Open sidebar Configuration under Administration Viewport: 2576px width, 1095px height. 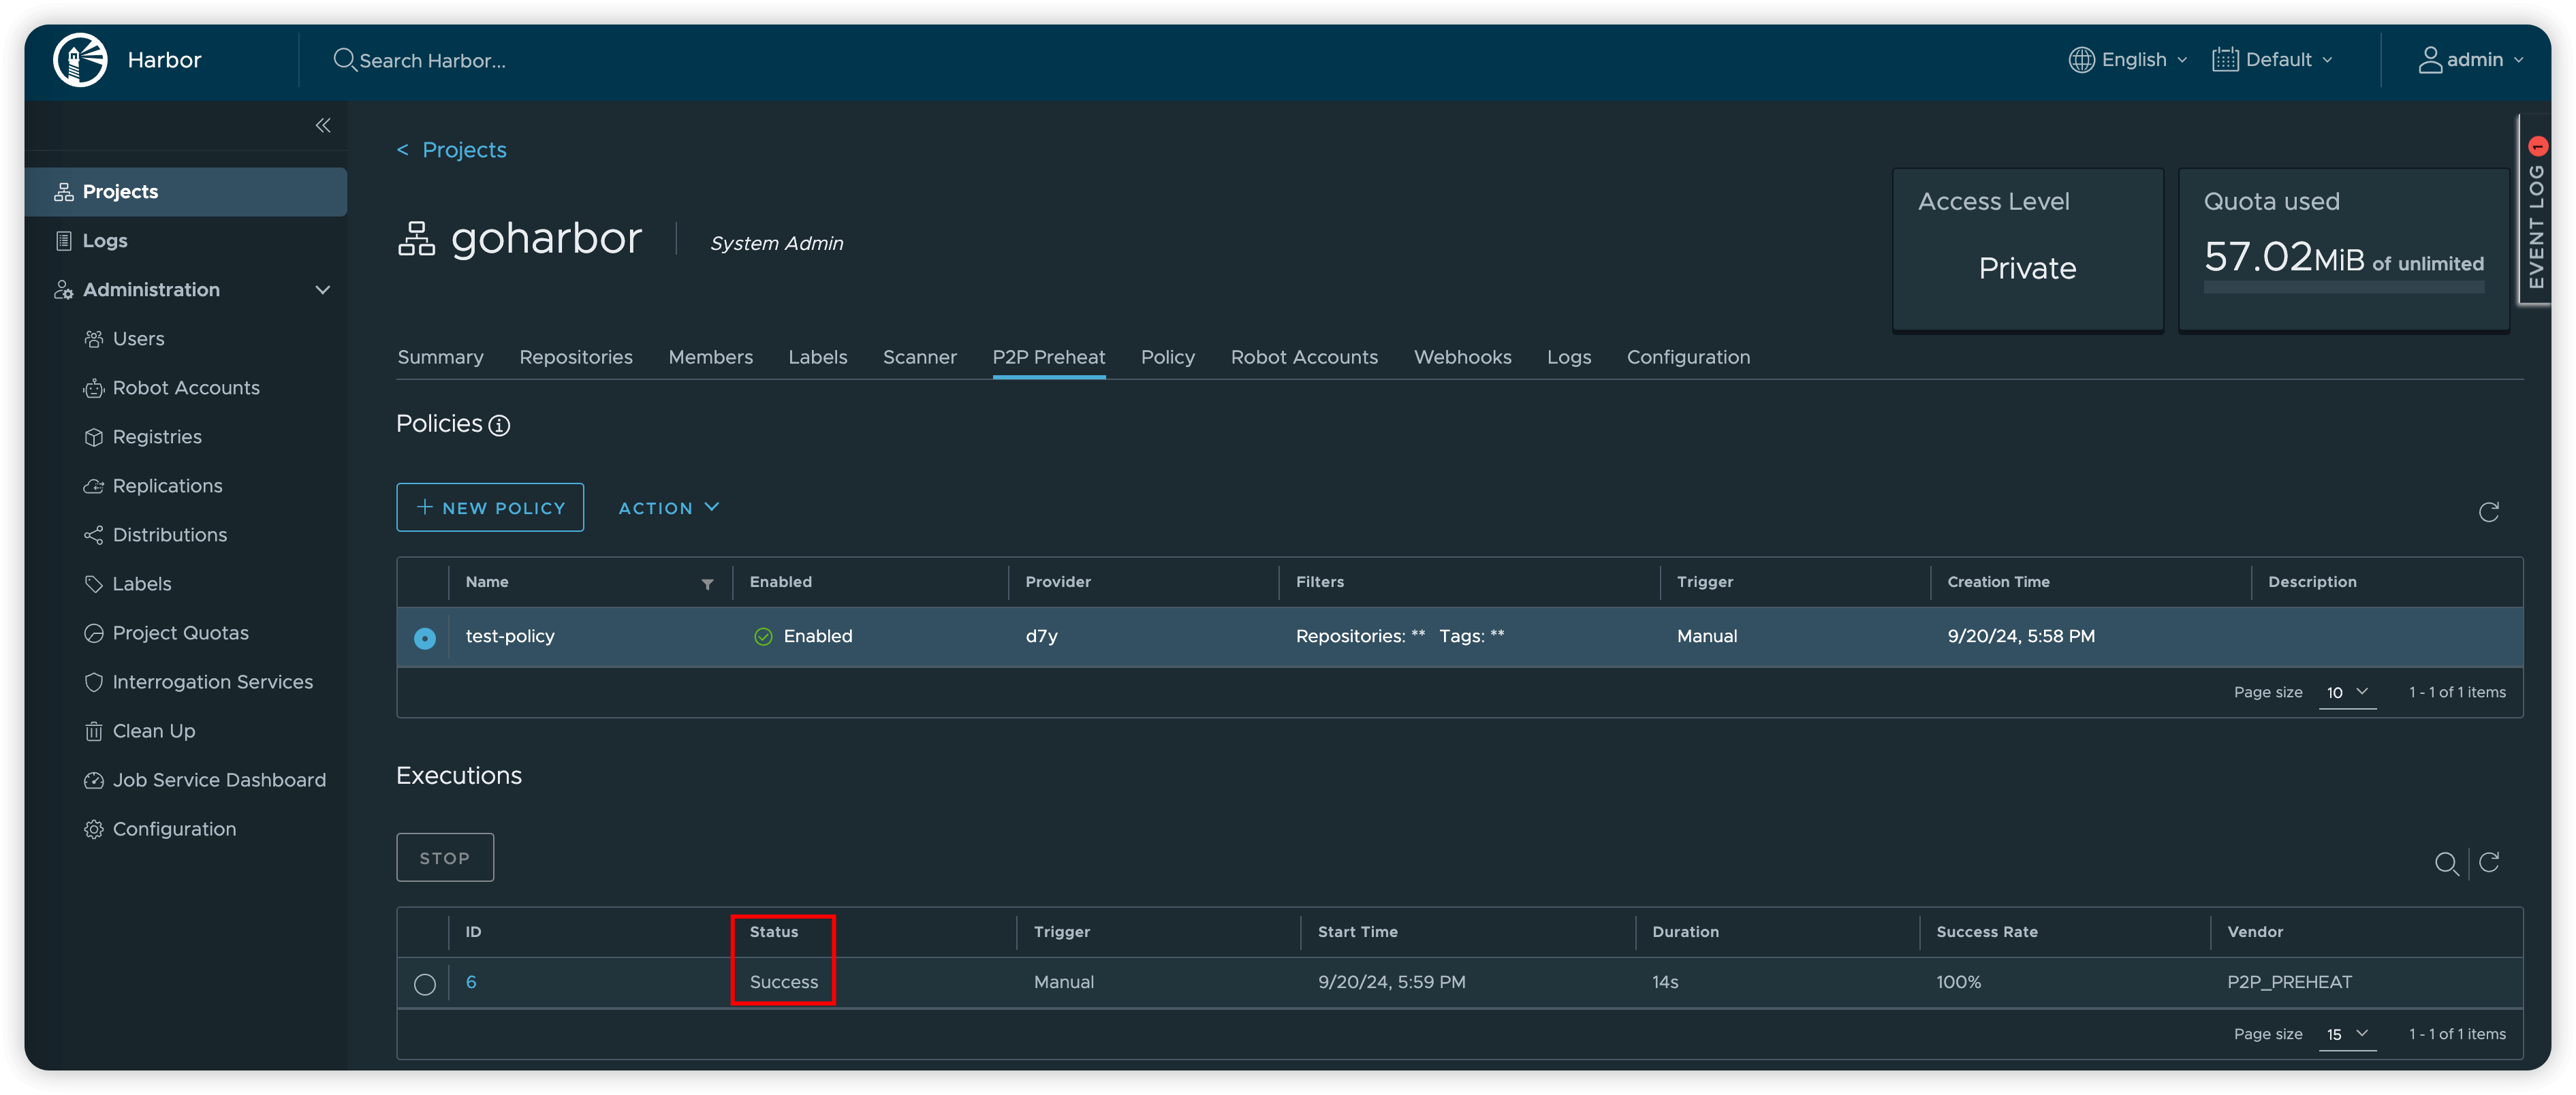click(x=174, y=828)
